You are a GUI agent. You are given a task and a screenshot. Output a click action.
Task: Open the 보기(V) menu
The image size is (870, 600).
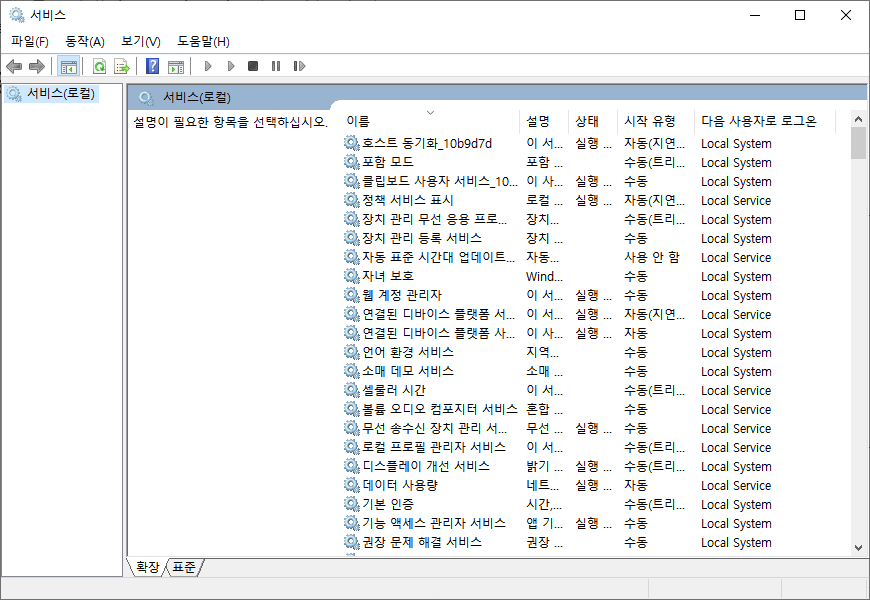click(x=141, y=42)
